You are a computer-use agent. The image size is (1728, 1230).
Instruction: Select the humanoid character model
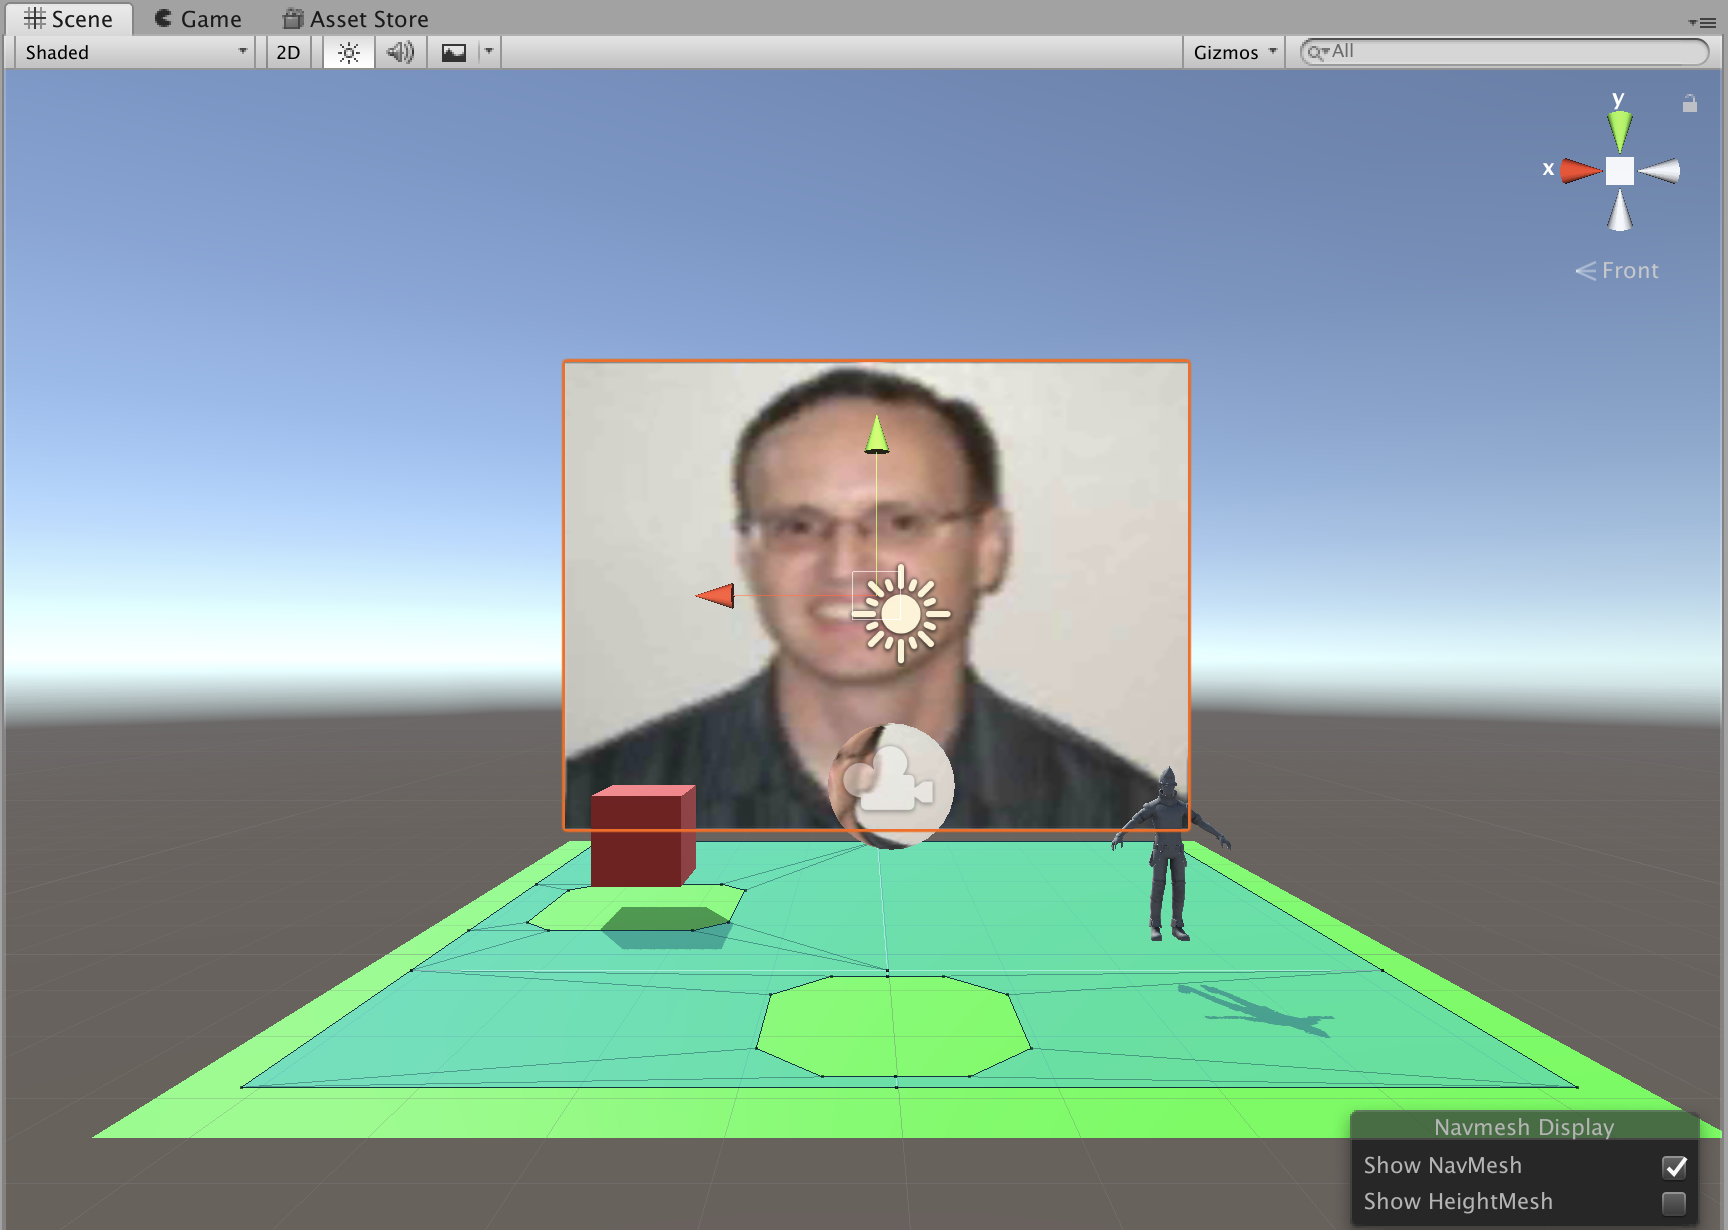(x=1169, y=855)
